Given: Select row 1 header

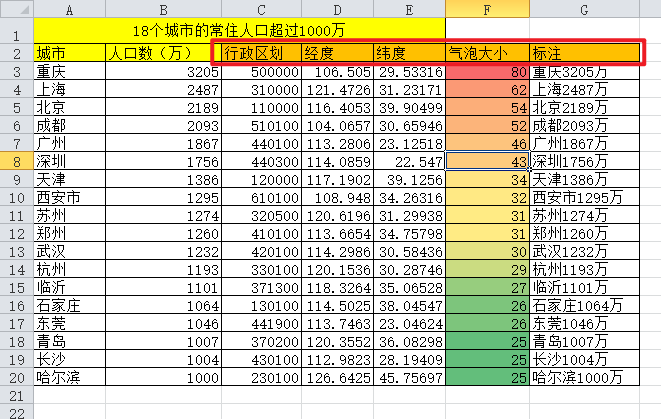Looking at the screenshot, I should 17,31.
